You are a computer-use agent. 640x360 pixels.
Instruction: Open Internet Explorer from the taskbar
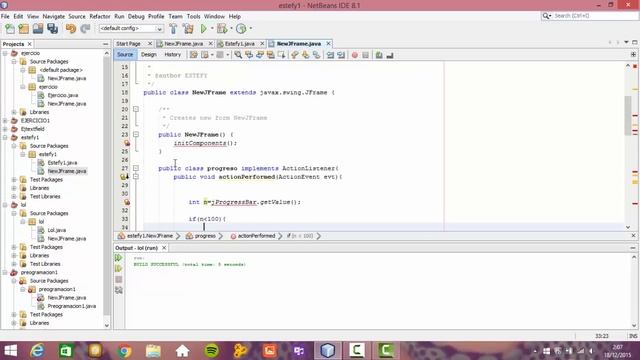click(x=37, y=351)
